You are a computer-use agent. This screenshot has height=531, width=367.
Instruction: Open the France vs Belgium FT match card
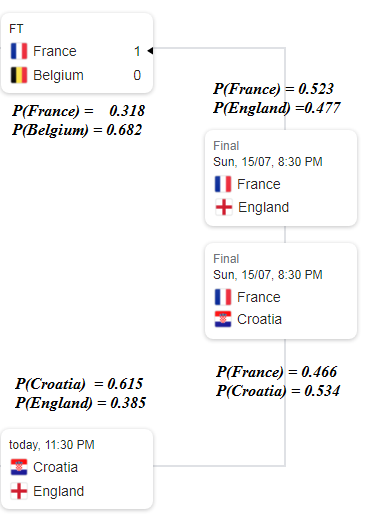(x=77, y=53)
